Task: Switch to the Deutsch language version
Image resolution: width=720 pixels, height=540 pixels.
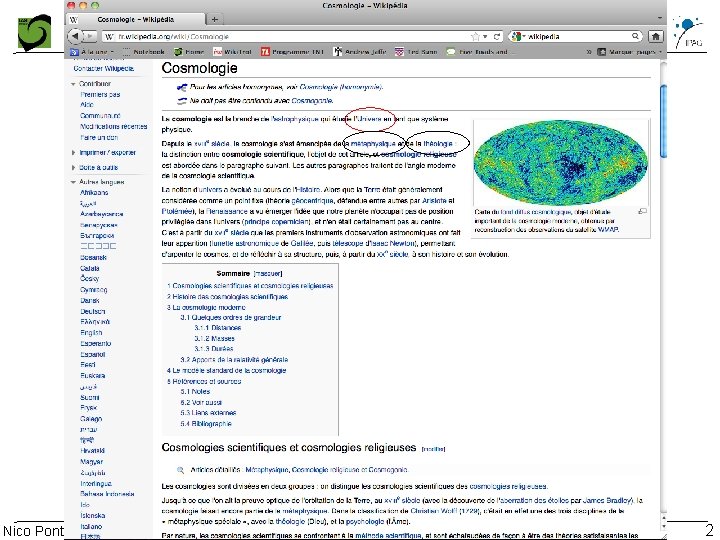Action: (92, 311)
